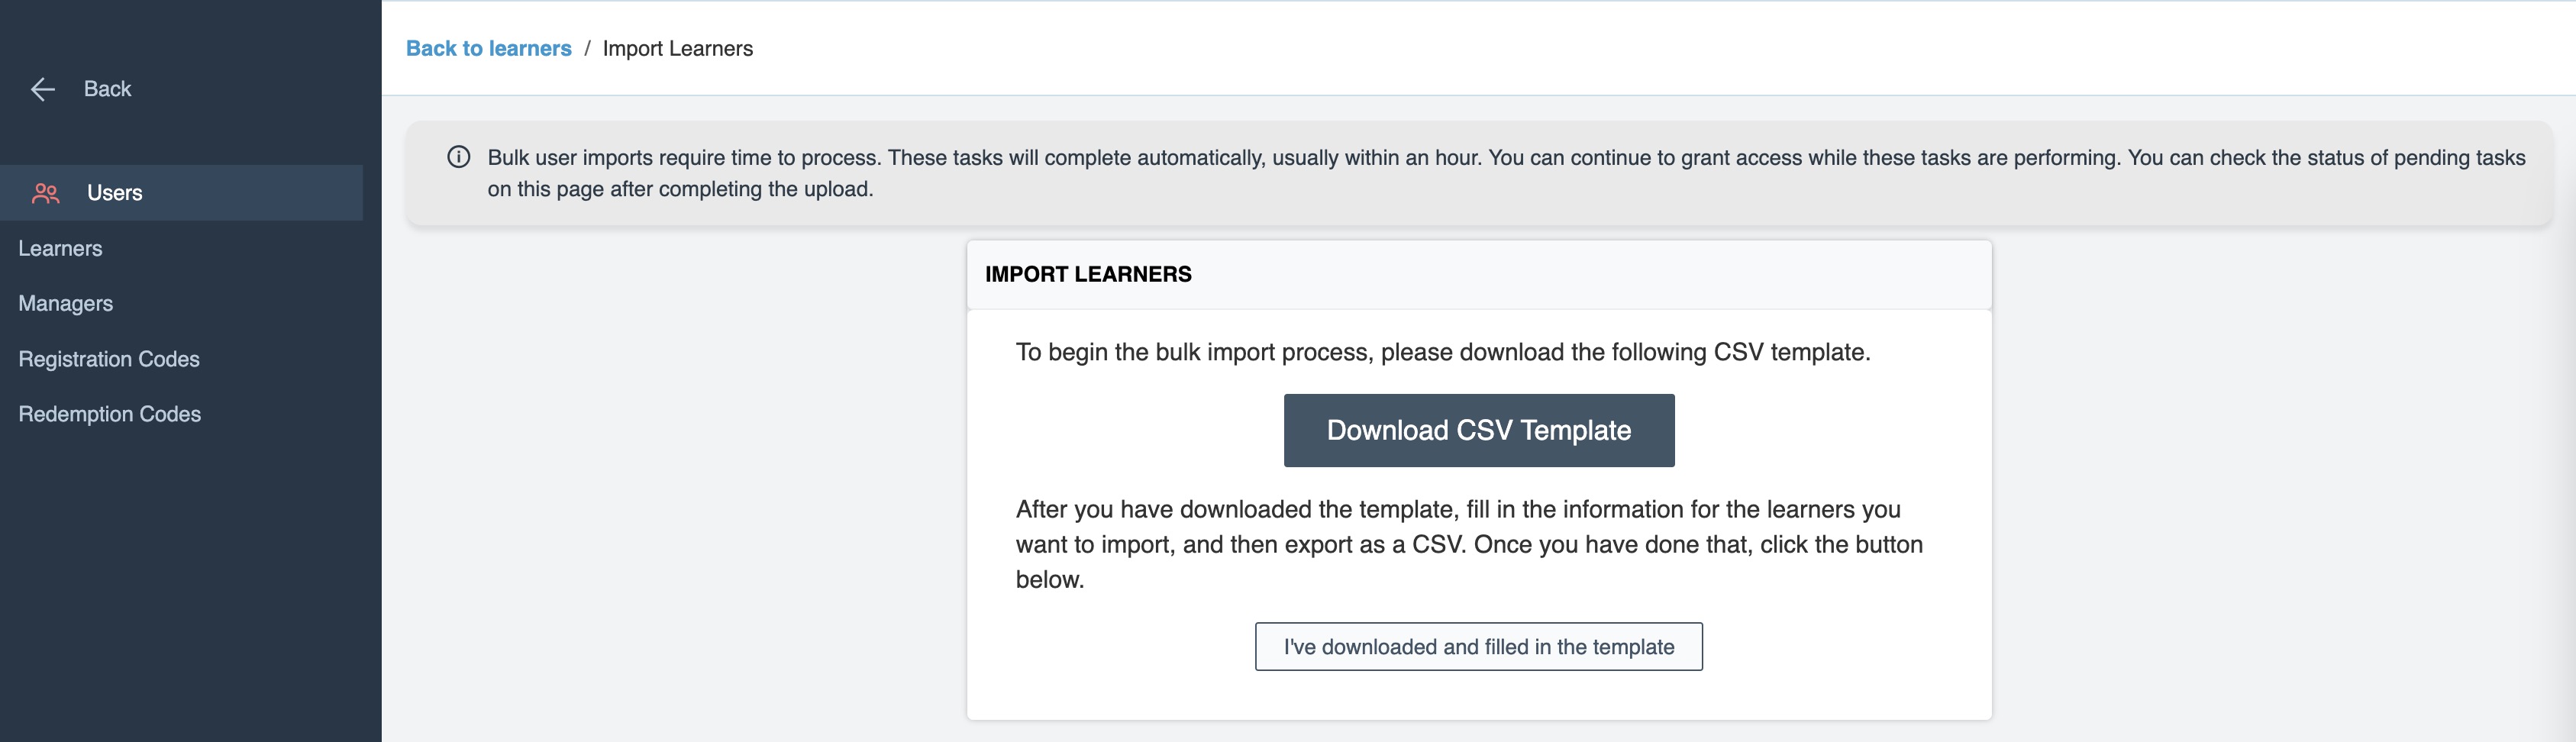The height and width of the screenshot is (742, 2576).
Task: Select the 'Import Learners' breadcrumb entry
Action: tap(678, 47)
